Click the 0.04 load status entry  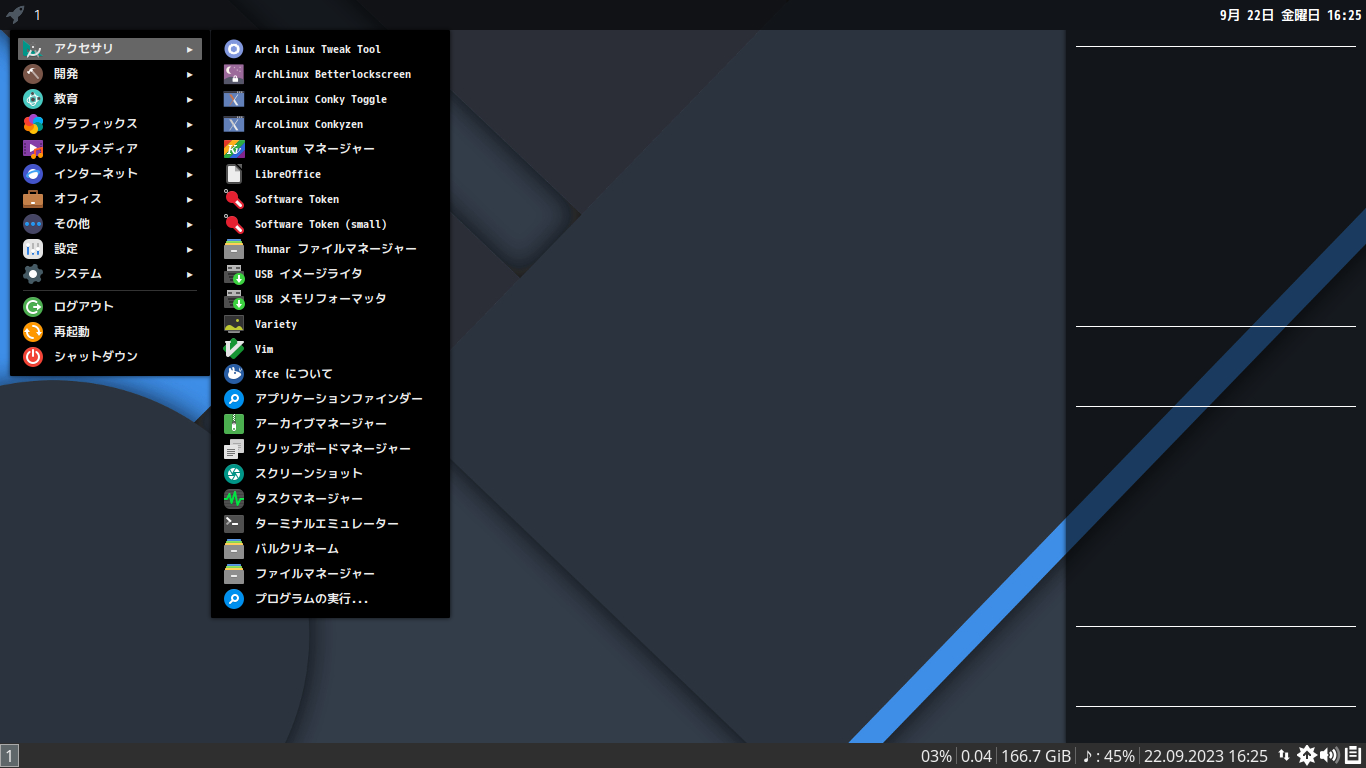976,756
